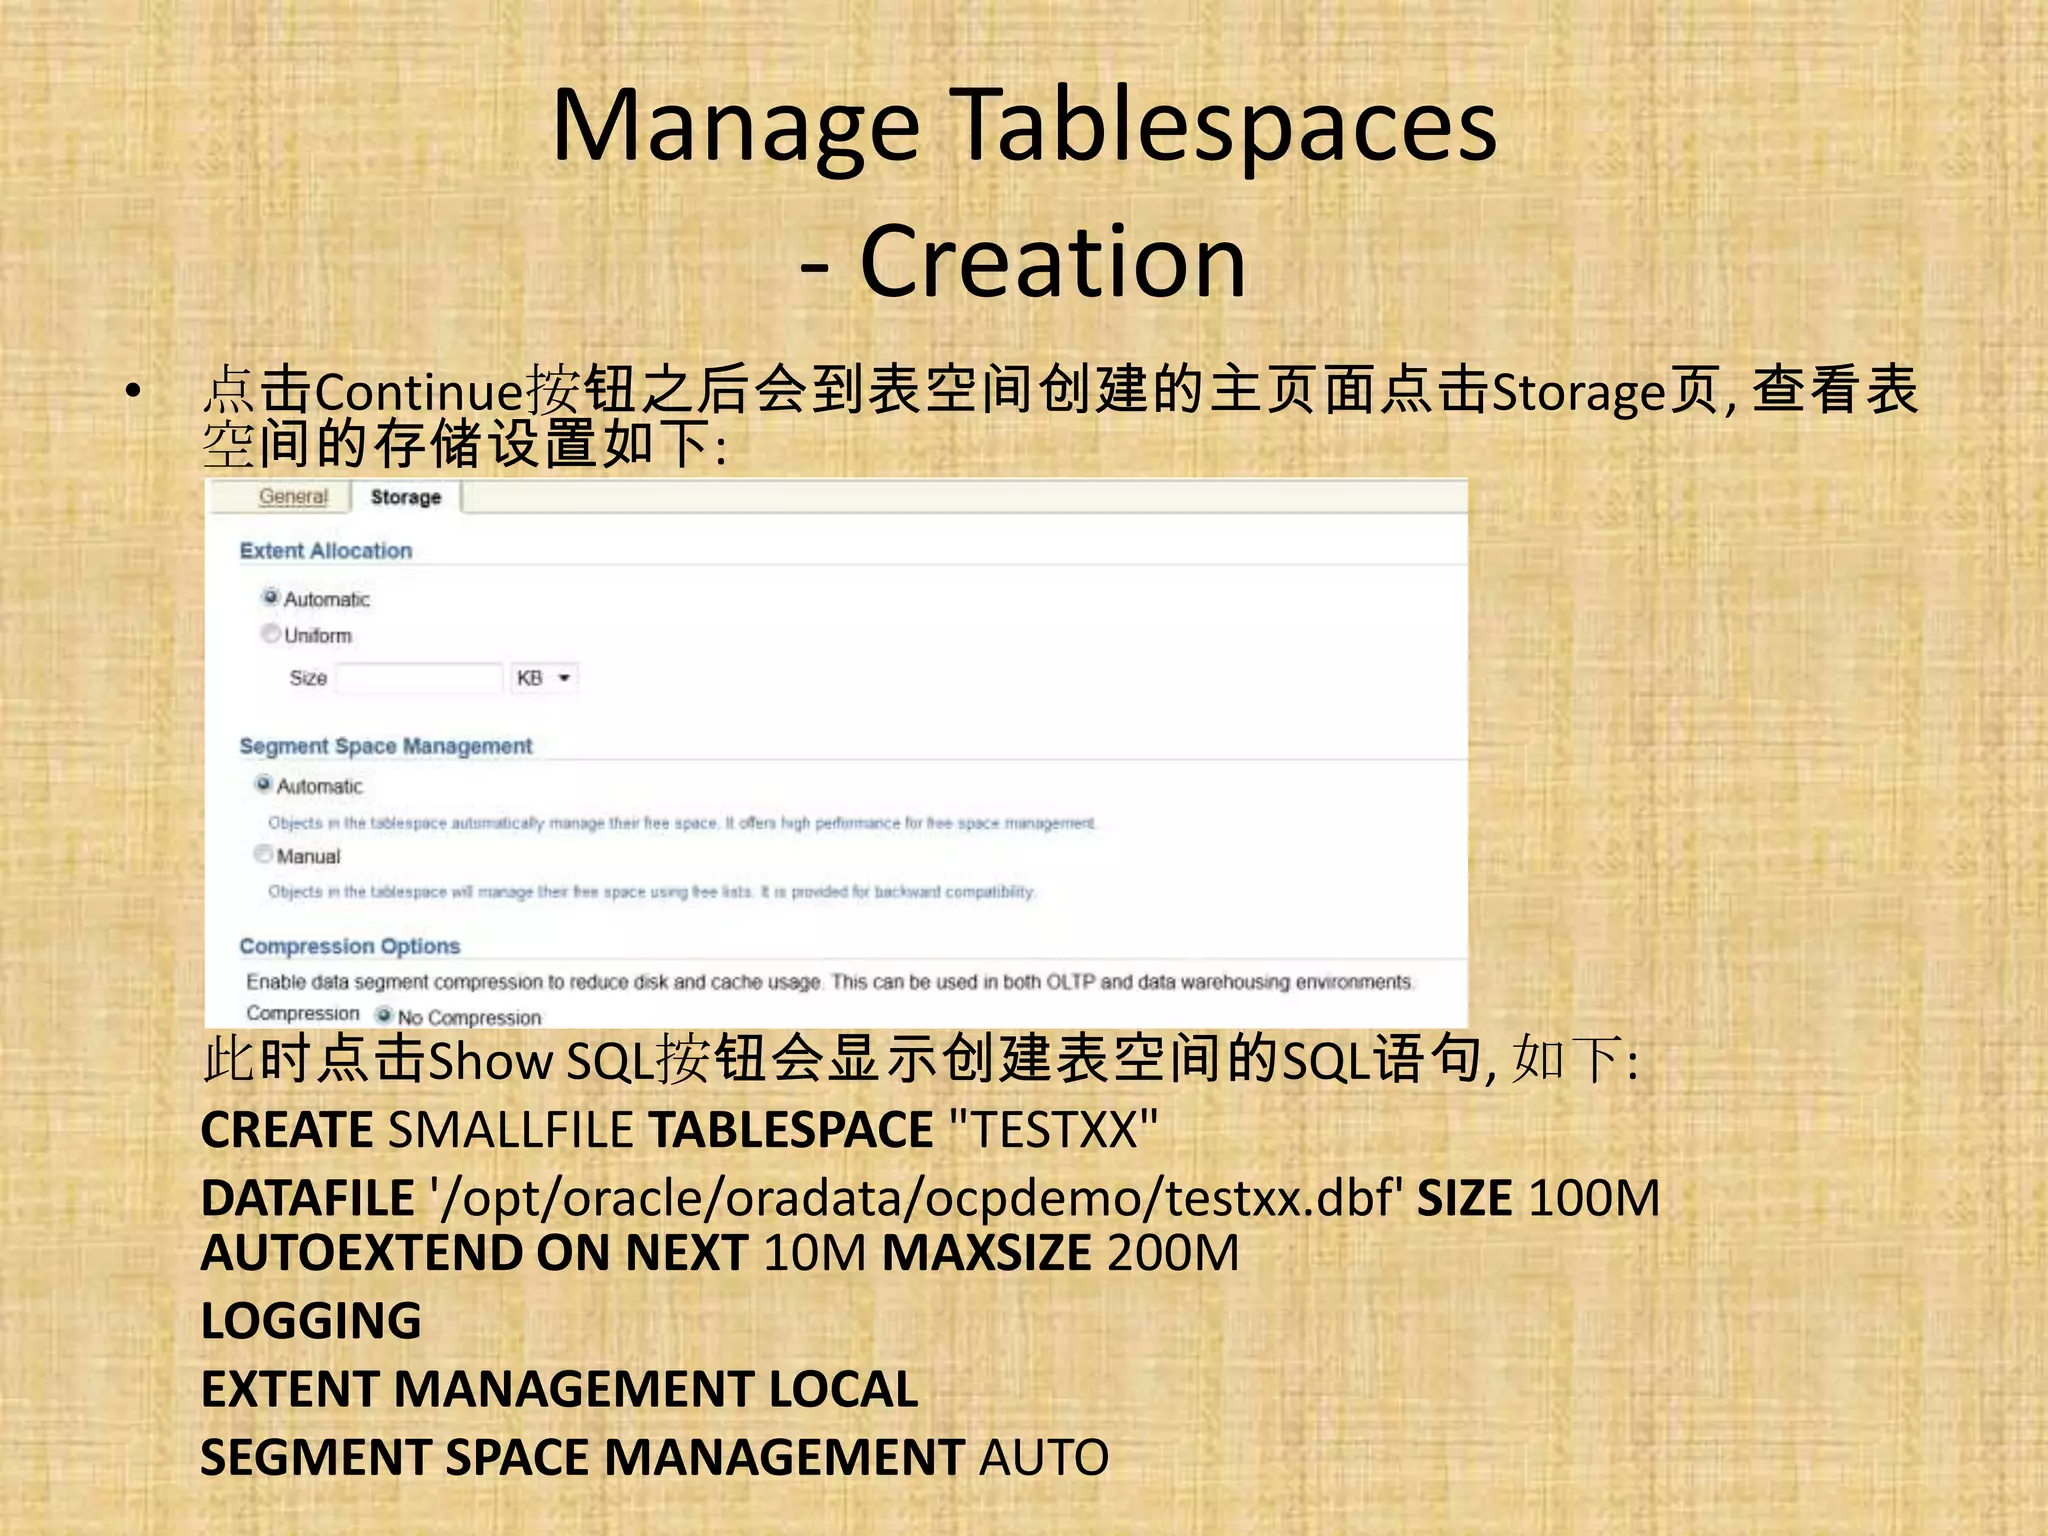Select the Storage tab
Viewport: 2048px width, 1536px height.
[405, 497]
